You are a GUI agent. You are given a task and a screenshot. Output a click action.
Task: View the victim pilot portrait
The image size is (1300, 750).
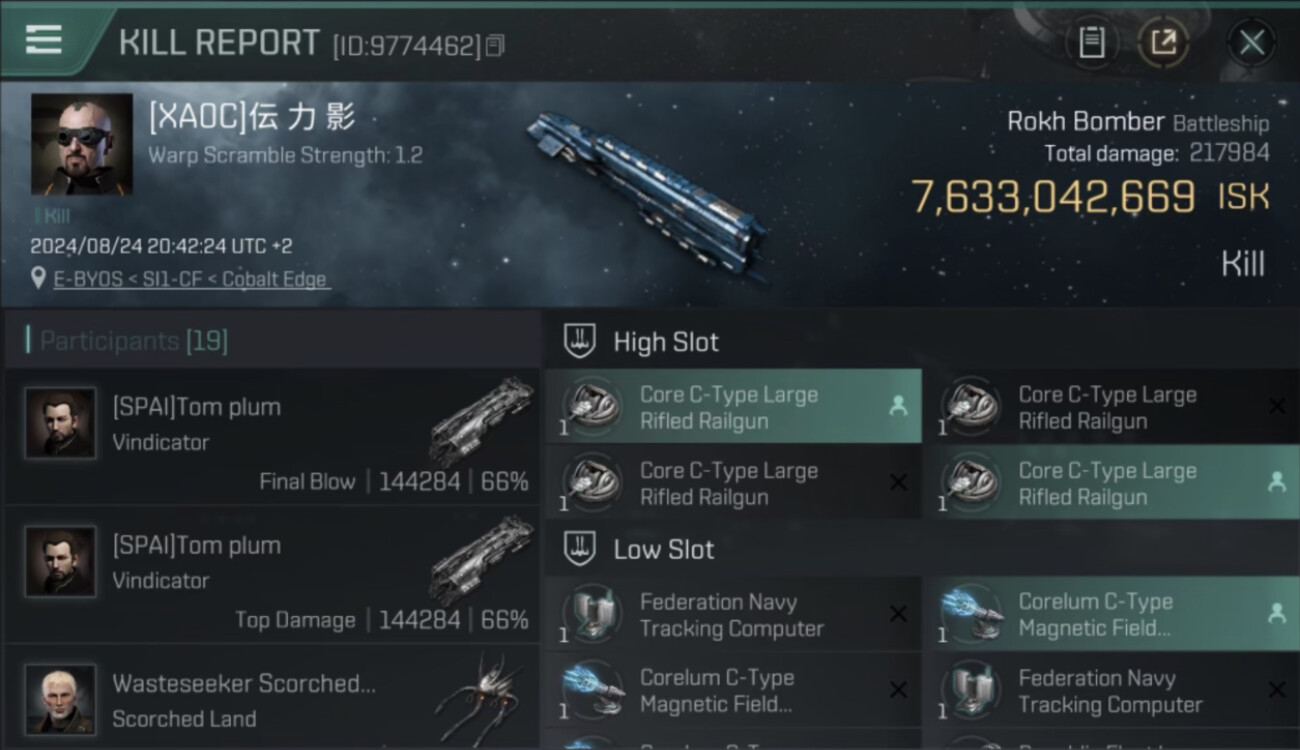coord(82,144)
